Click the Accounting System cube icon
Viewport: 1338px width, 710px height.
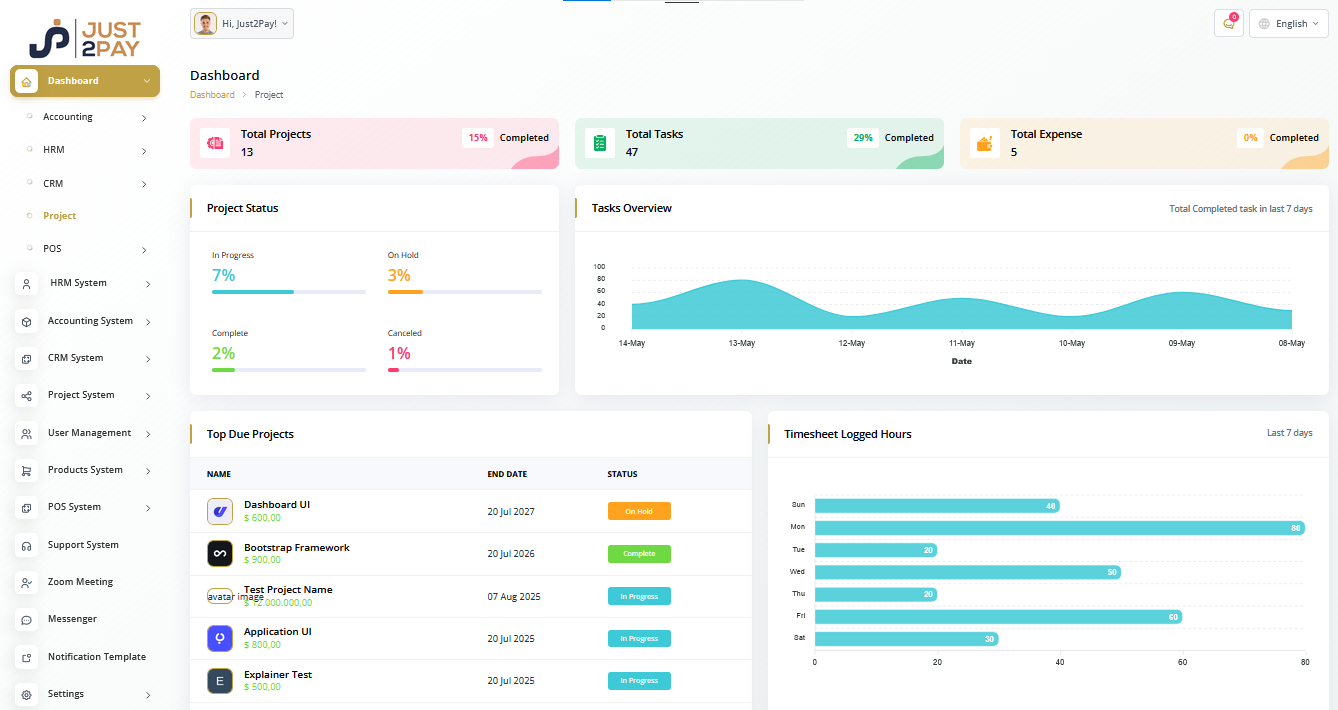26,321
